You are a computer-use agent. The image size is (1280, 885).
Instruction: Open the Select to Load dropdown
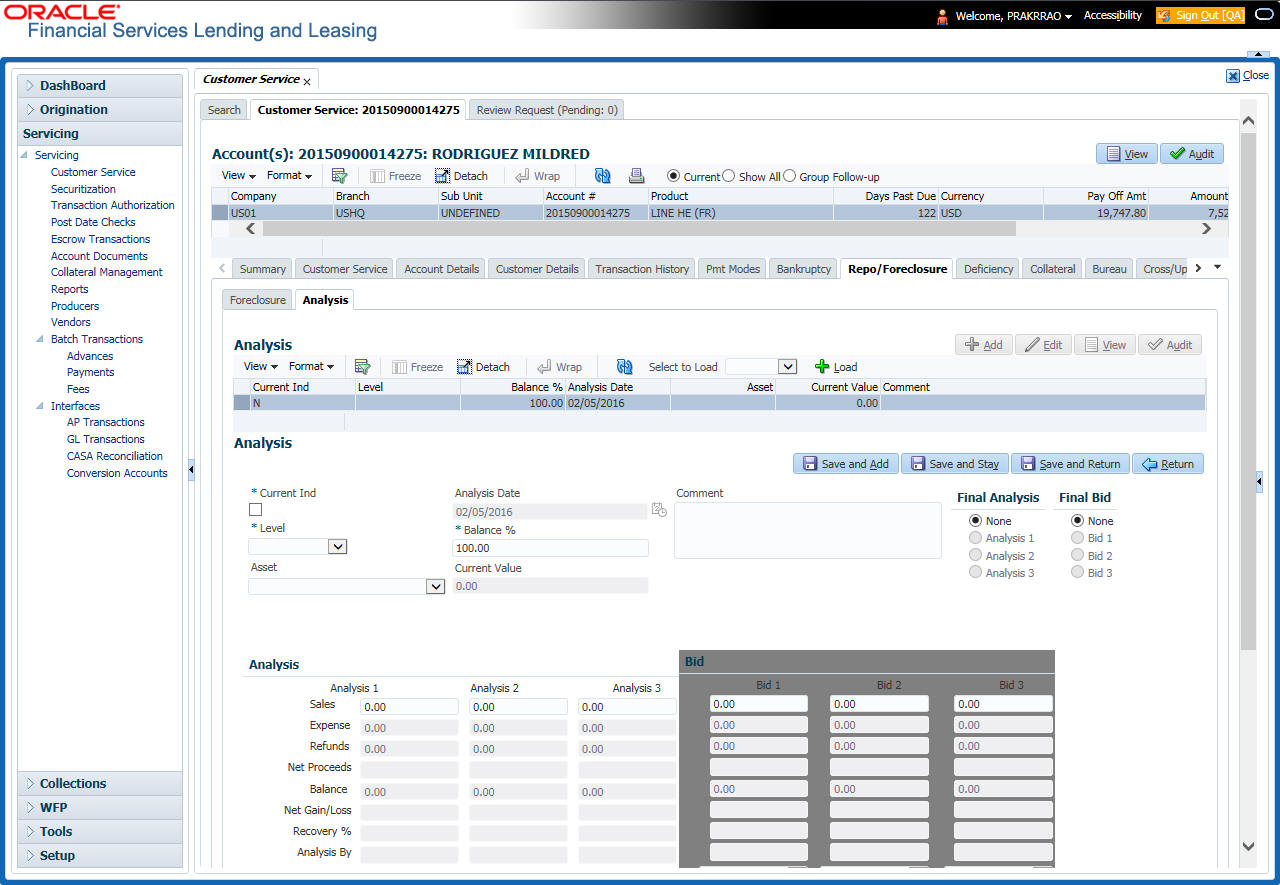pos(787,367)
